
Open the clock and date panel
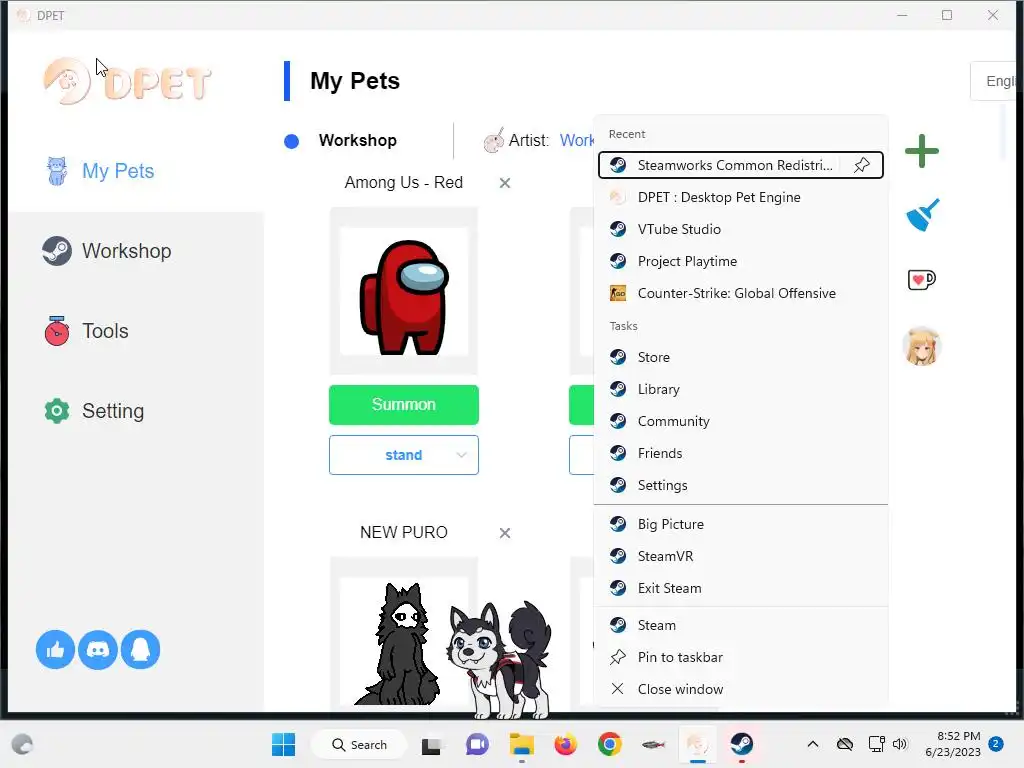pos(953,744)
